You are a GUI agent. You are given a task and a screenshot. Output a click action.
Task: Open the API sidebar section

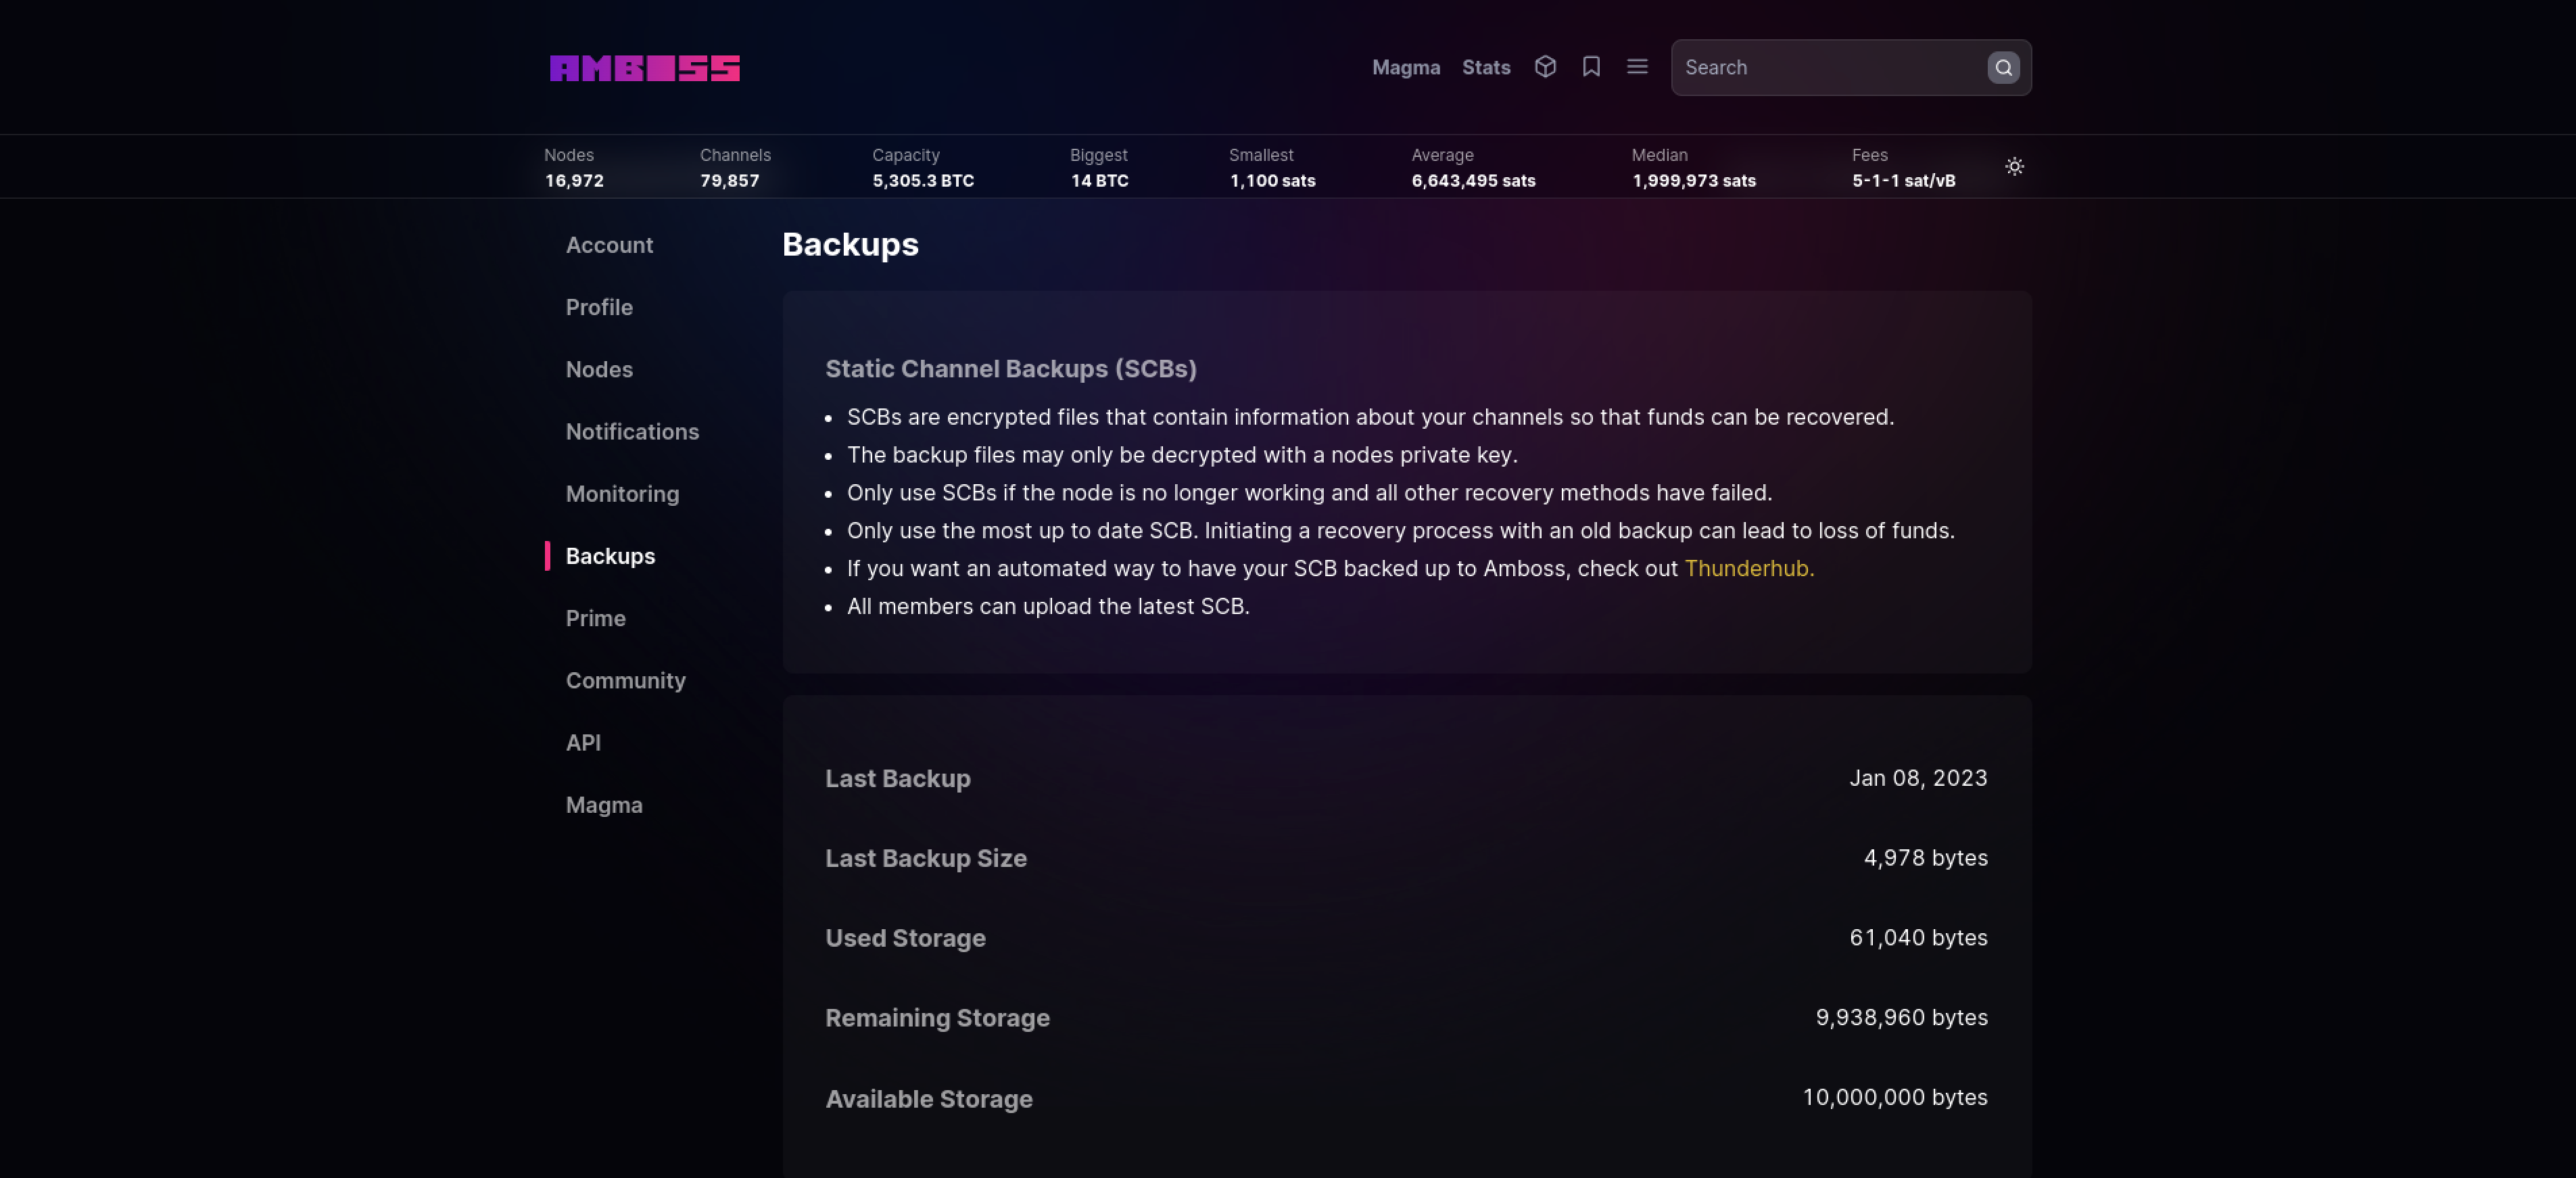click(583, 743)
